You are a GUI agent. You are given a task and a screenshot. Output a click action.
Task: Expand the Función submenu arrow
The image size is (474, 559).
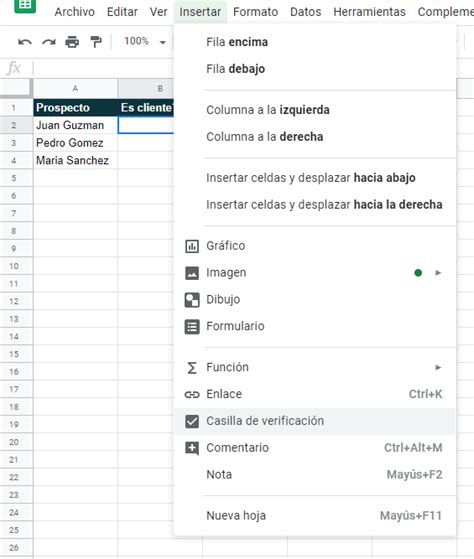tap(438, 367)
